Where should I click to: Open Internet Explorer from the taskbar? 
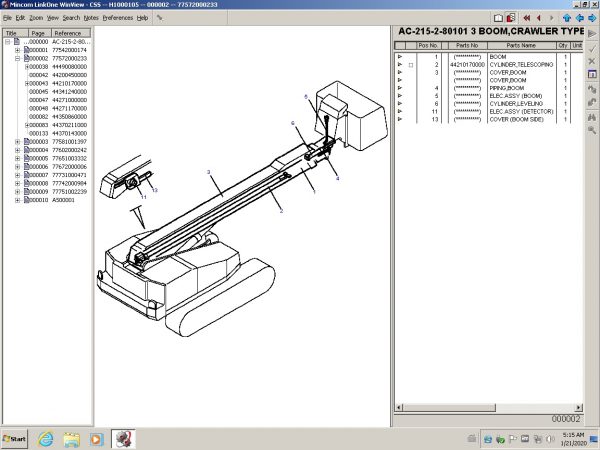click(x=45, y=439)
